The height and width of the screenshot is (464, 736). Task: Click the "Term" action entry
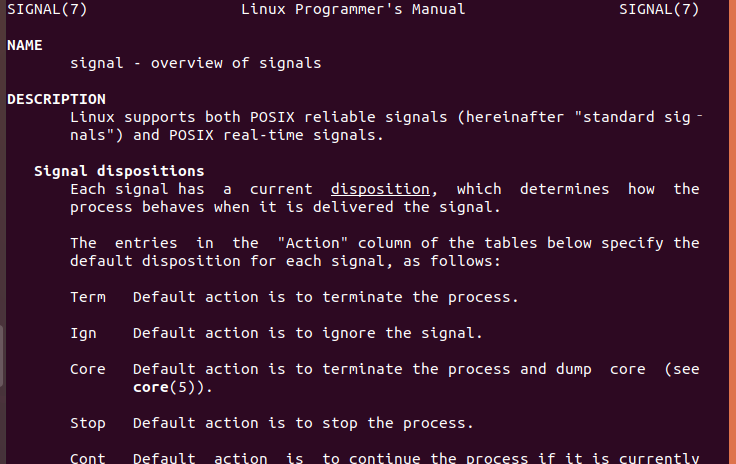87,297
